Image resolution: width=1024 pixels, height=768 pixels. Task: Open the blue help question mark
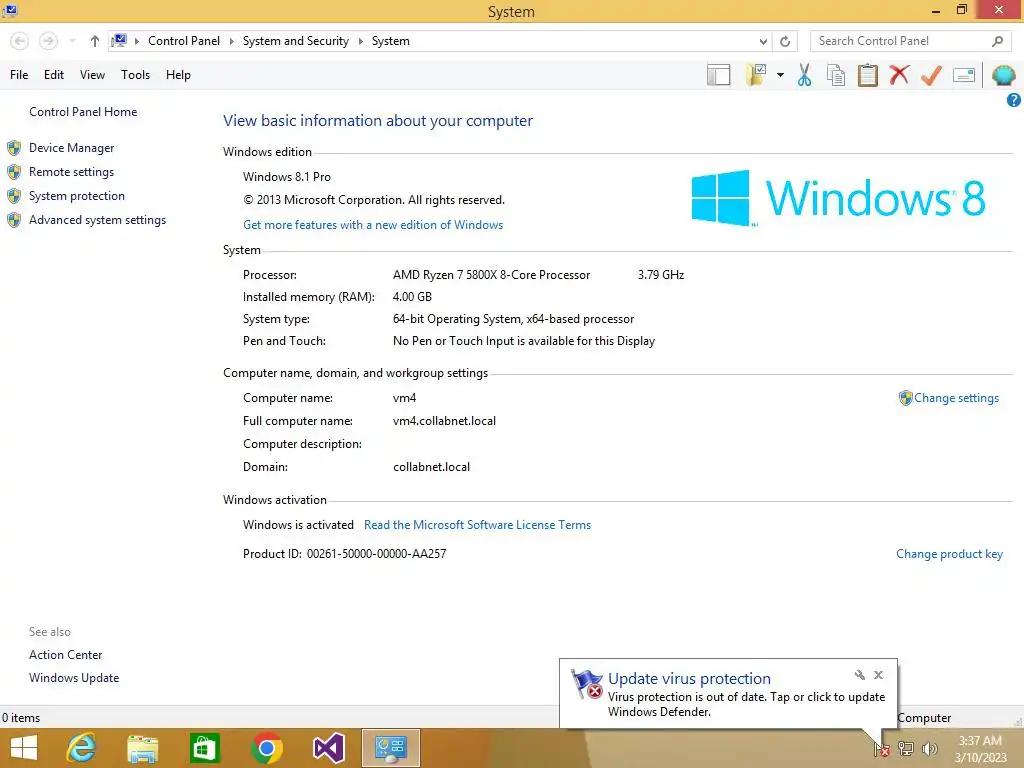(x=1014, y=100)
